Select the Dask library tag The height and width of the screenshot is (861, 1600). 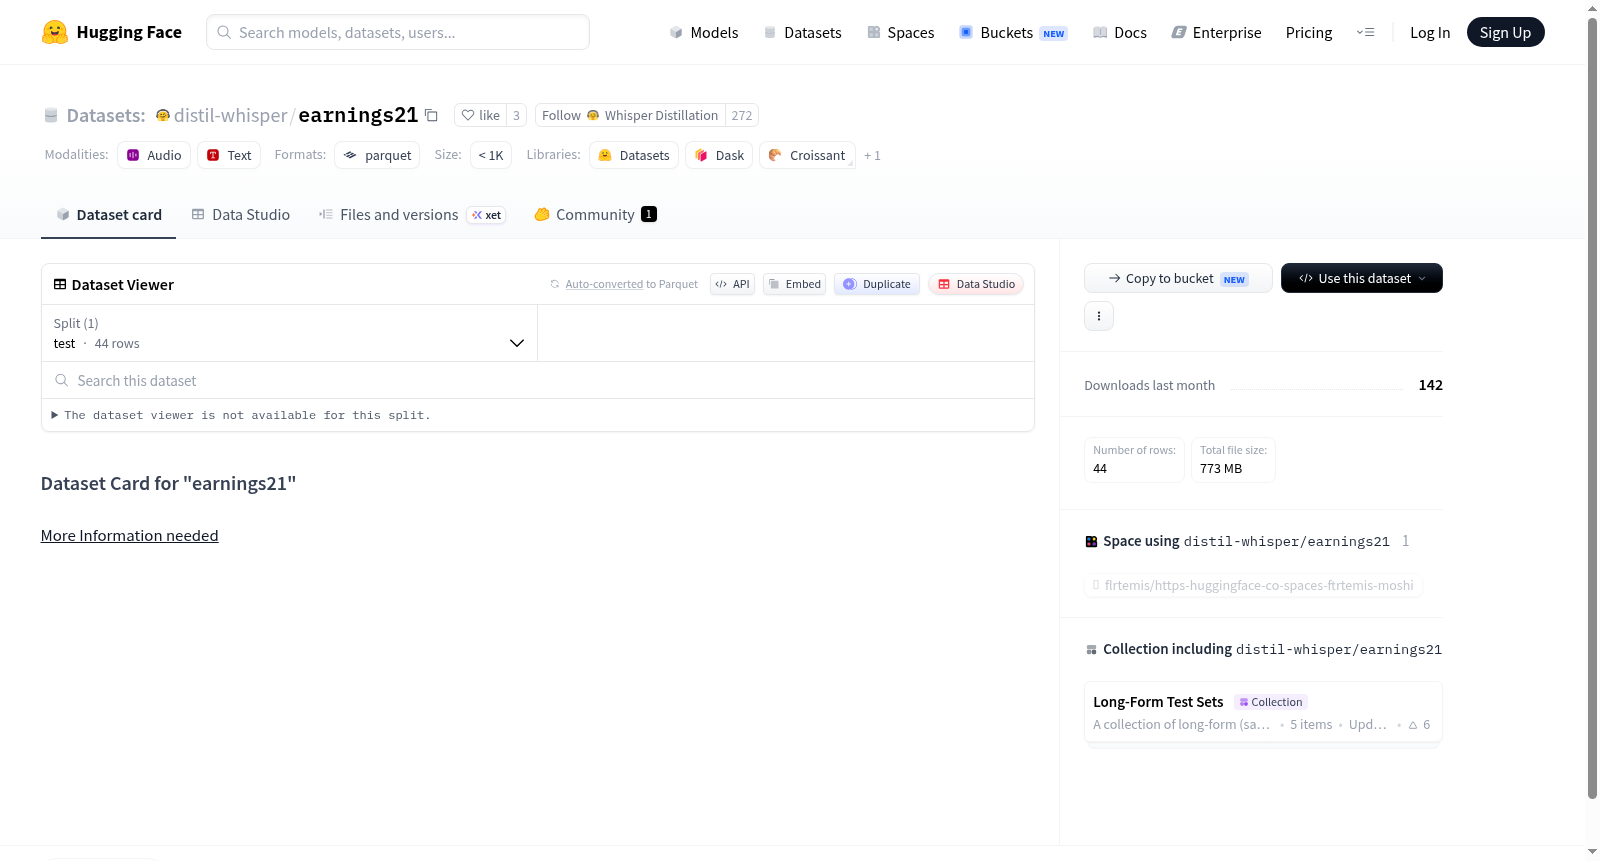click(719, 155)
